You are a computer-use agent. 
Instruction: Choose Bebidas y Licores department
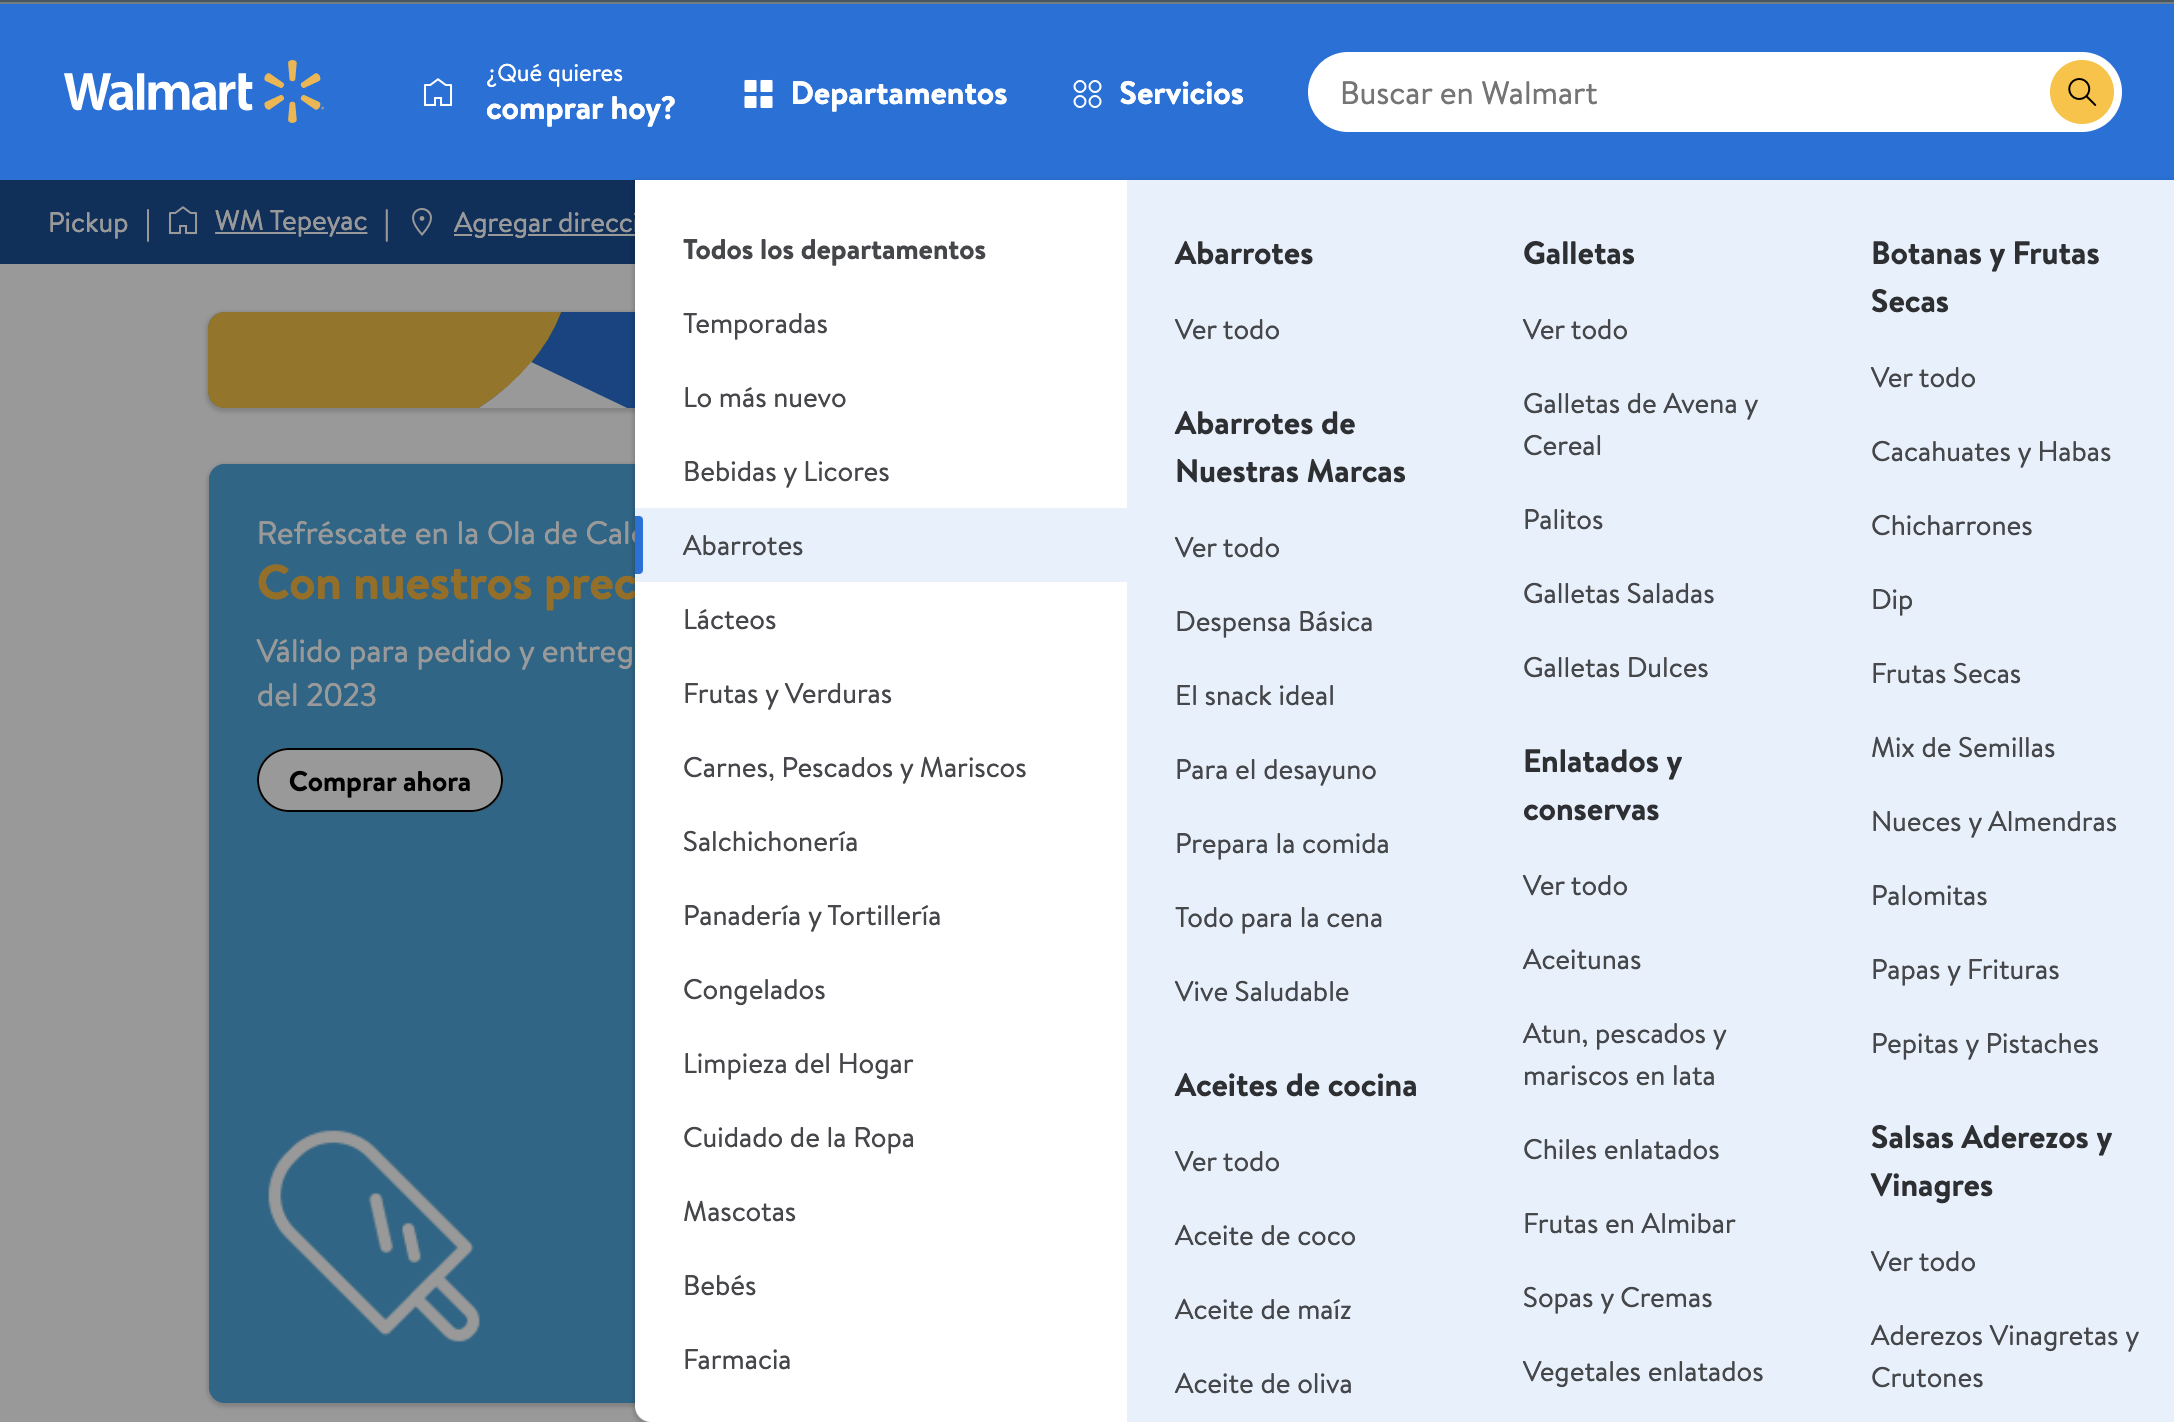point(786,472)
